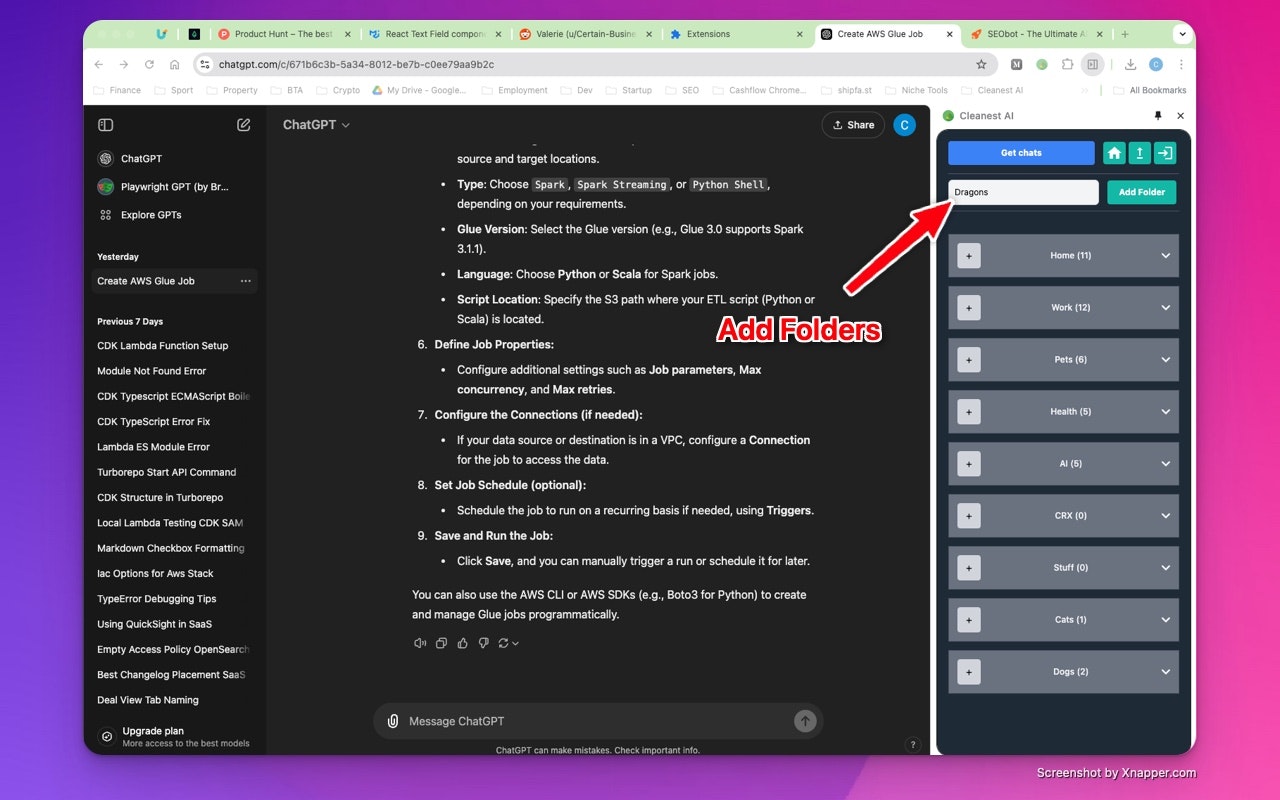Click the plus button on Cats folder
Viewport: 1280px width, 800px height.
[x=968, y=620]
